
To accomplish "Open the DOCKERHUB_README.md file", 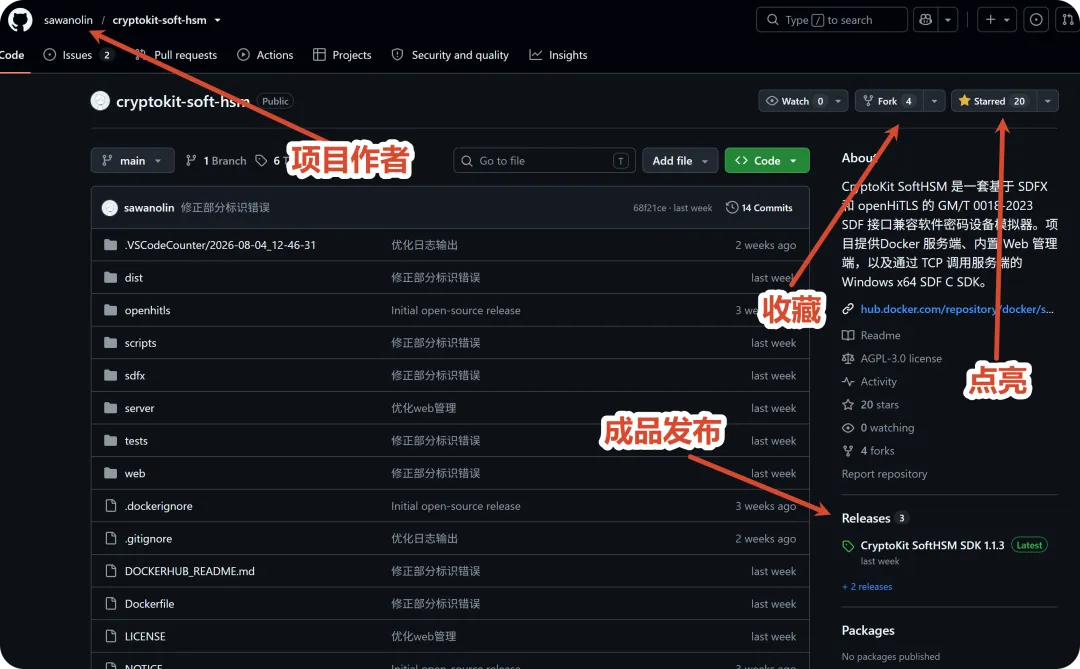I will point(189,571).
